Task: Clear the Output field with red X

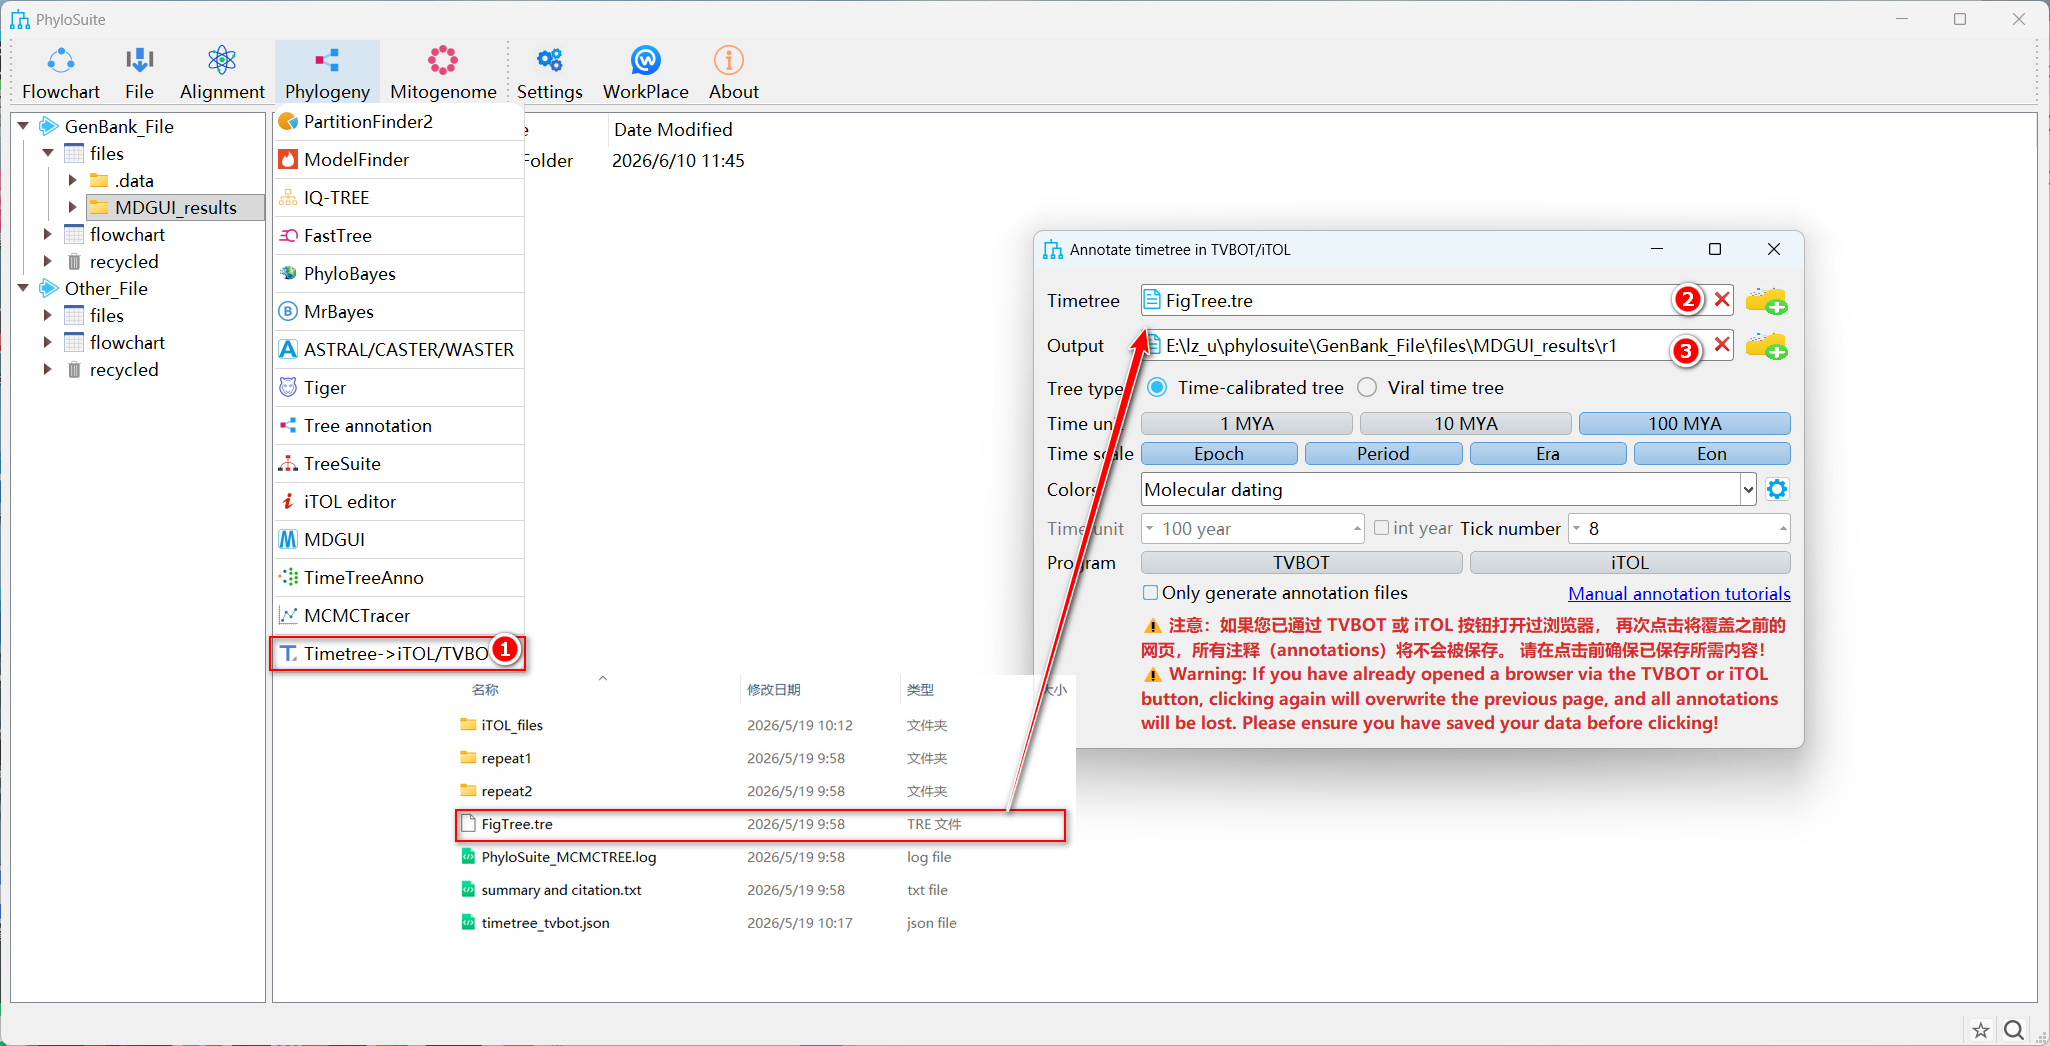Action: (1722, 345)
